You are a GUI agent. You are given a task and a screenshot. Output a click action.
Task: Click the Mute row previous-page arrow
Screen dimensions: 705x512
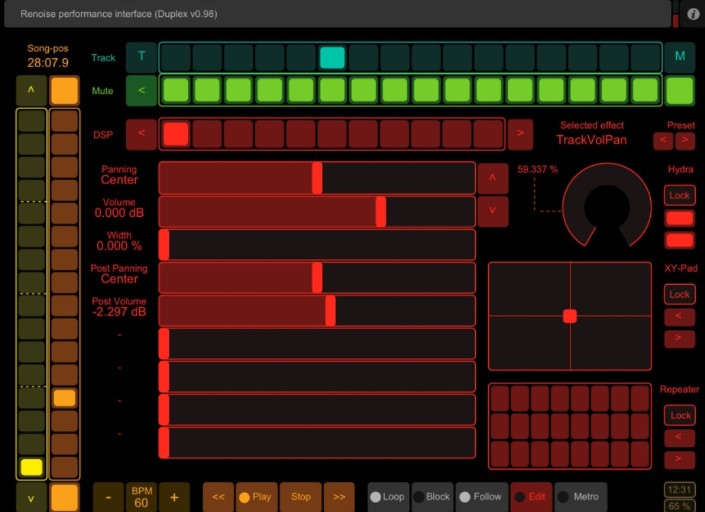tap(142, 90)
